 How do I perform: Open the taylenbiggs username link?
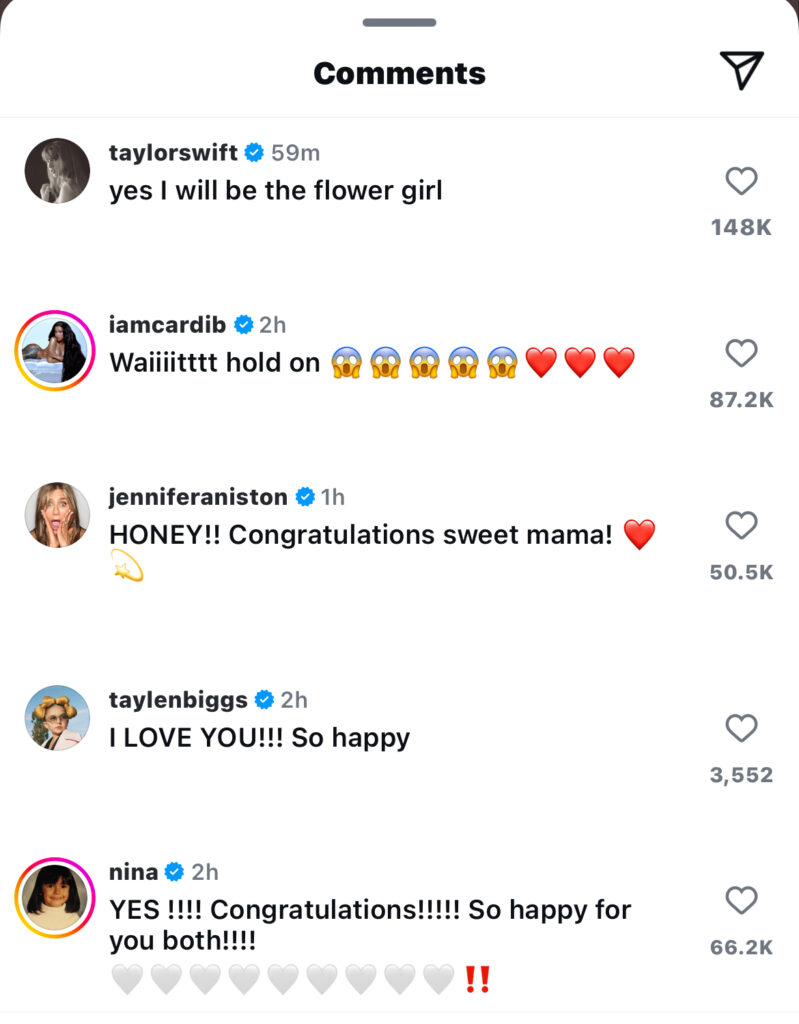(x=177, y=699)
